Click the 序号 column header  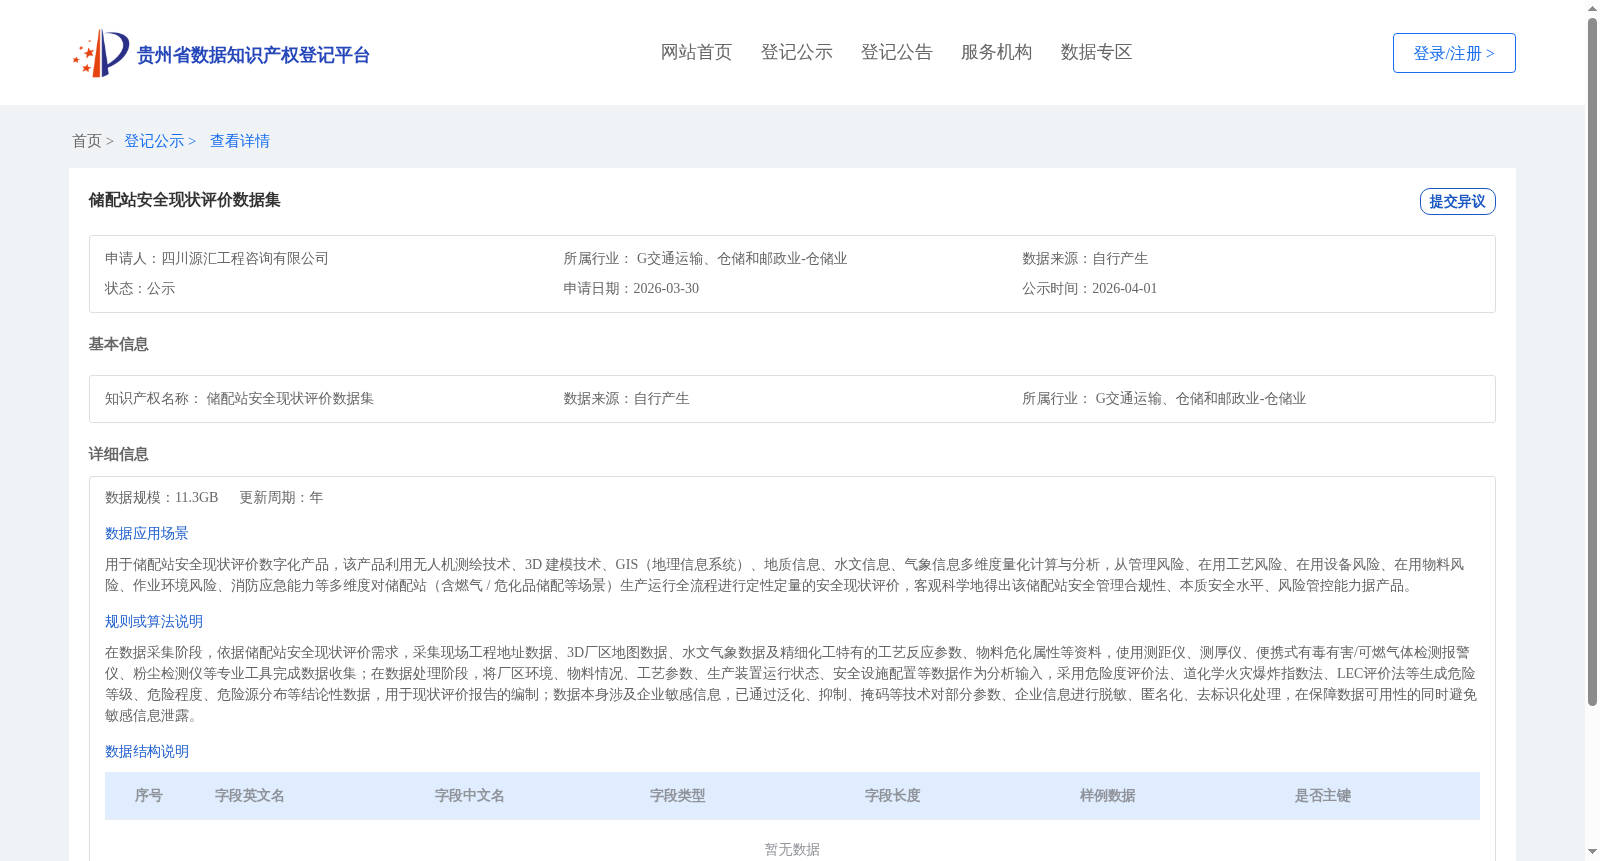149,795
